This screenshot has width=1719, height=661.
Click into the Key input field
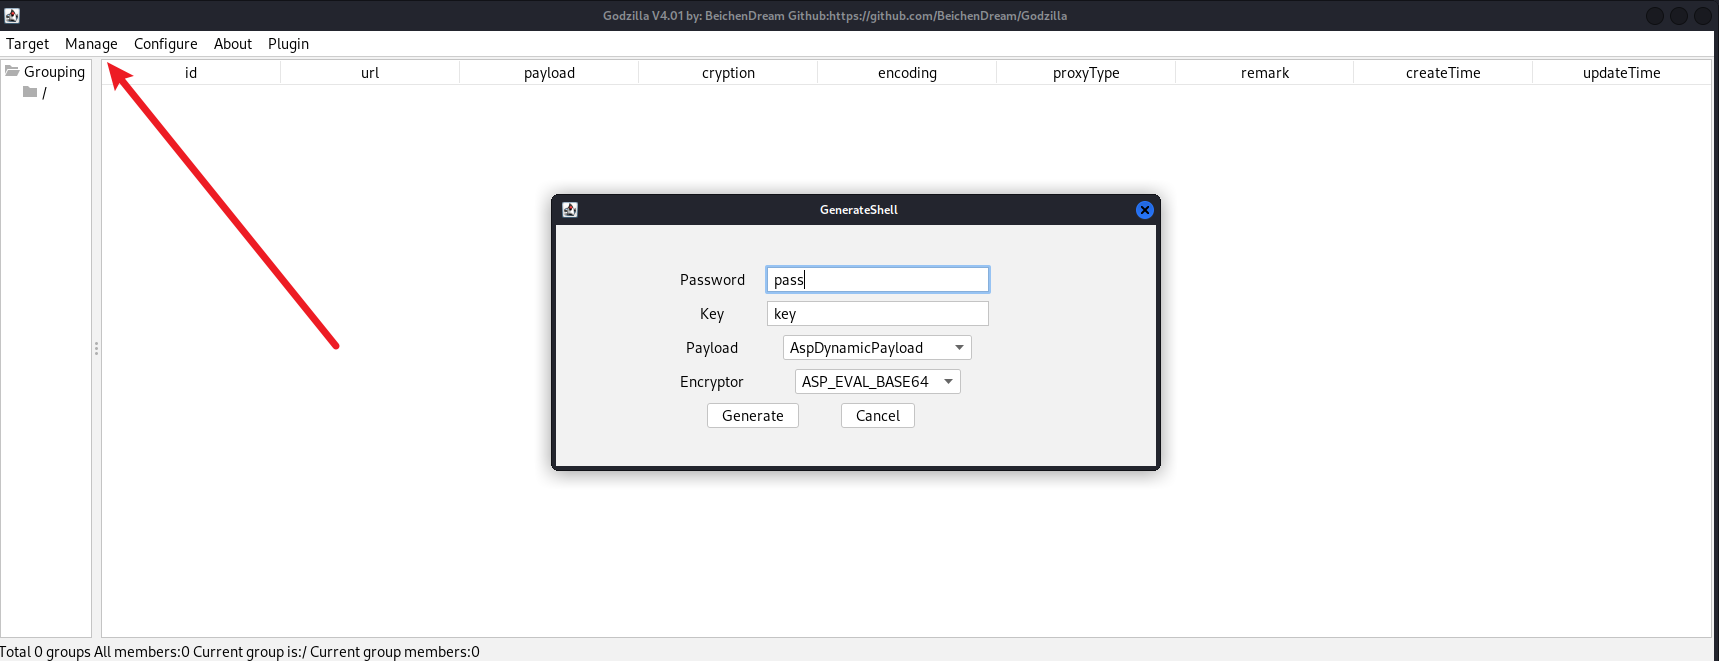click(x=877, y=314)
